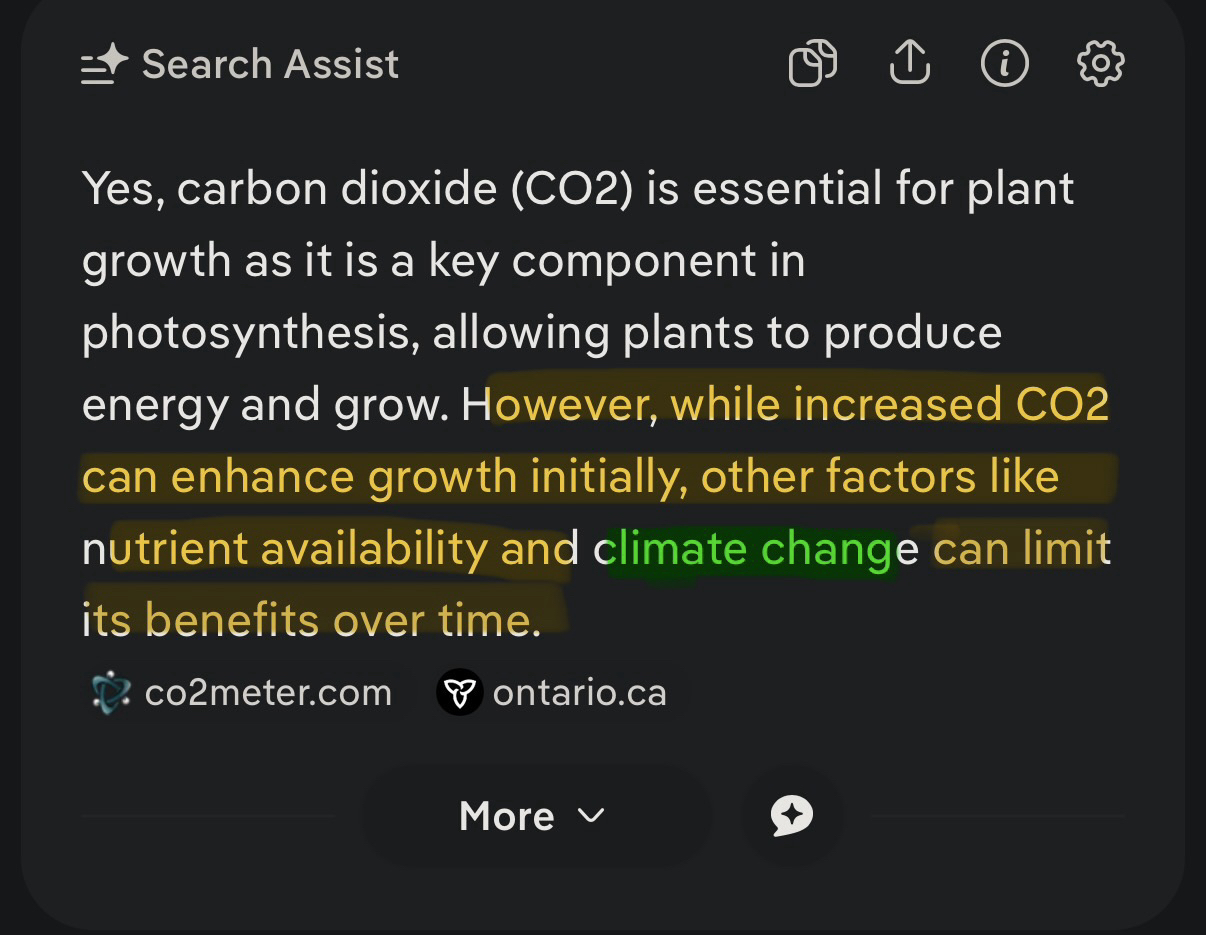This screenshot has height=935, width=1206.
Task: Open the info icon details
Action: coord(1004,65)
